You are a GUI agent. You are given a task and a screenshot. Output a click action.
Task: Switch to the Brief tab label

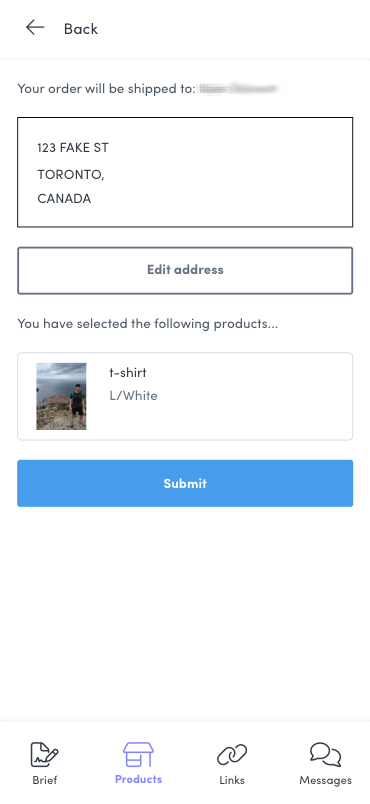[x=45, y=780]
